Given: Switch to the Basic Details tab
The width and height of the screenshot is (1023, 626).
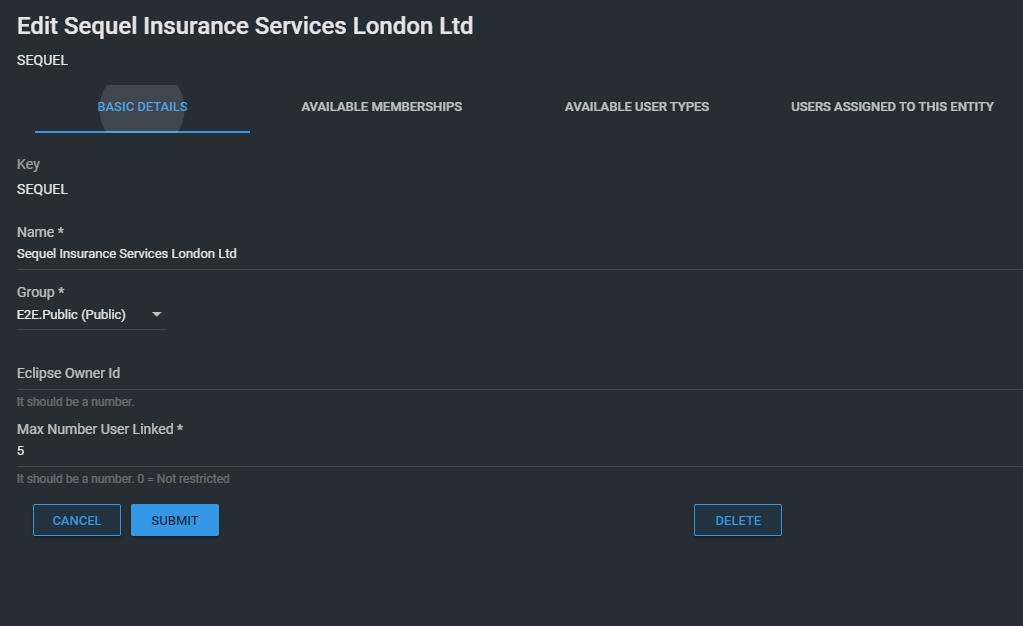Looking at the screenshot, I should tap(142, 107).
